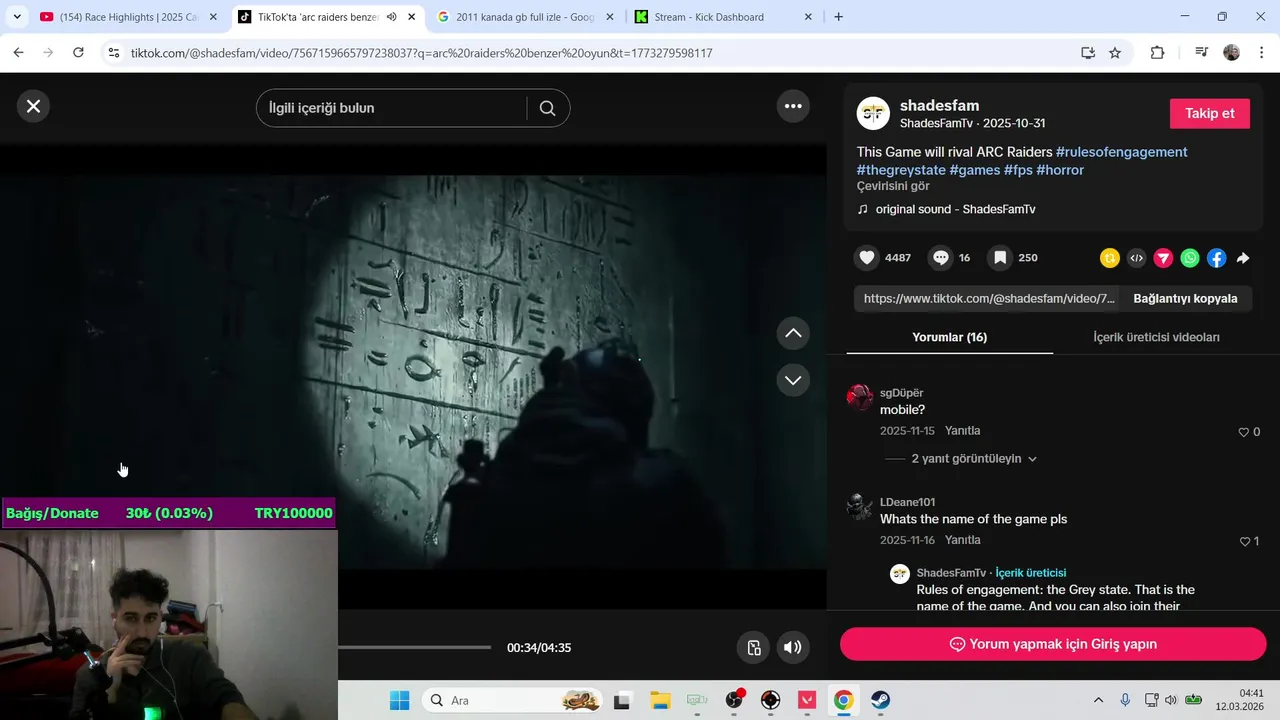
Task: Click the search magnifier in the TikTok search bar
Action: (x=547, y=108)
